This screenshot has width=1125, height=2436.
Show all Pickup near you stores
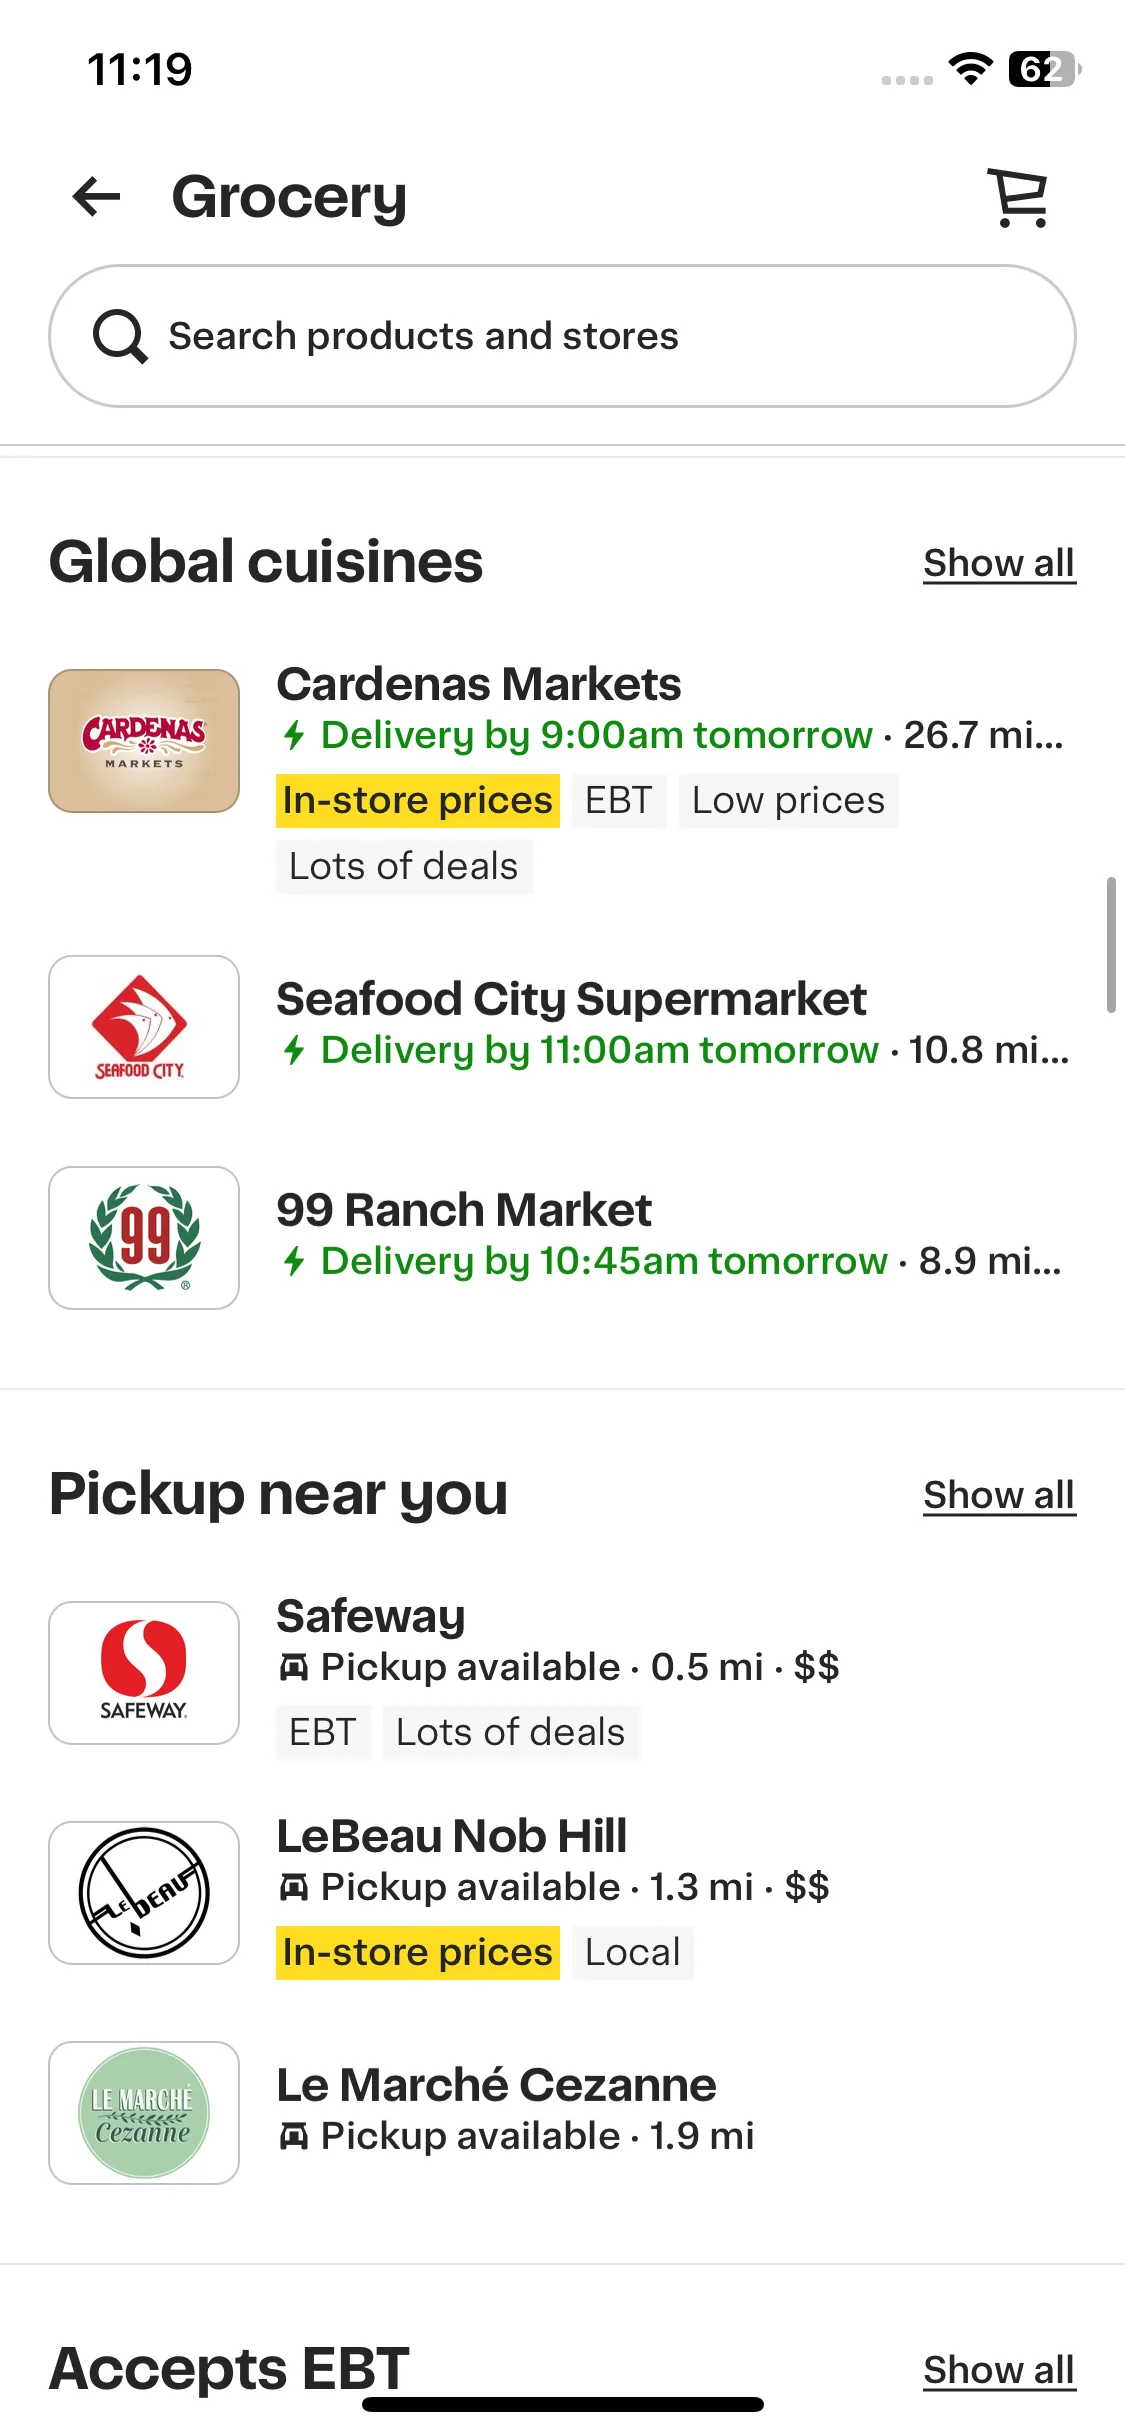[x=999, y=1495]
